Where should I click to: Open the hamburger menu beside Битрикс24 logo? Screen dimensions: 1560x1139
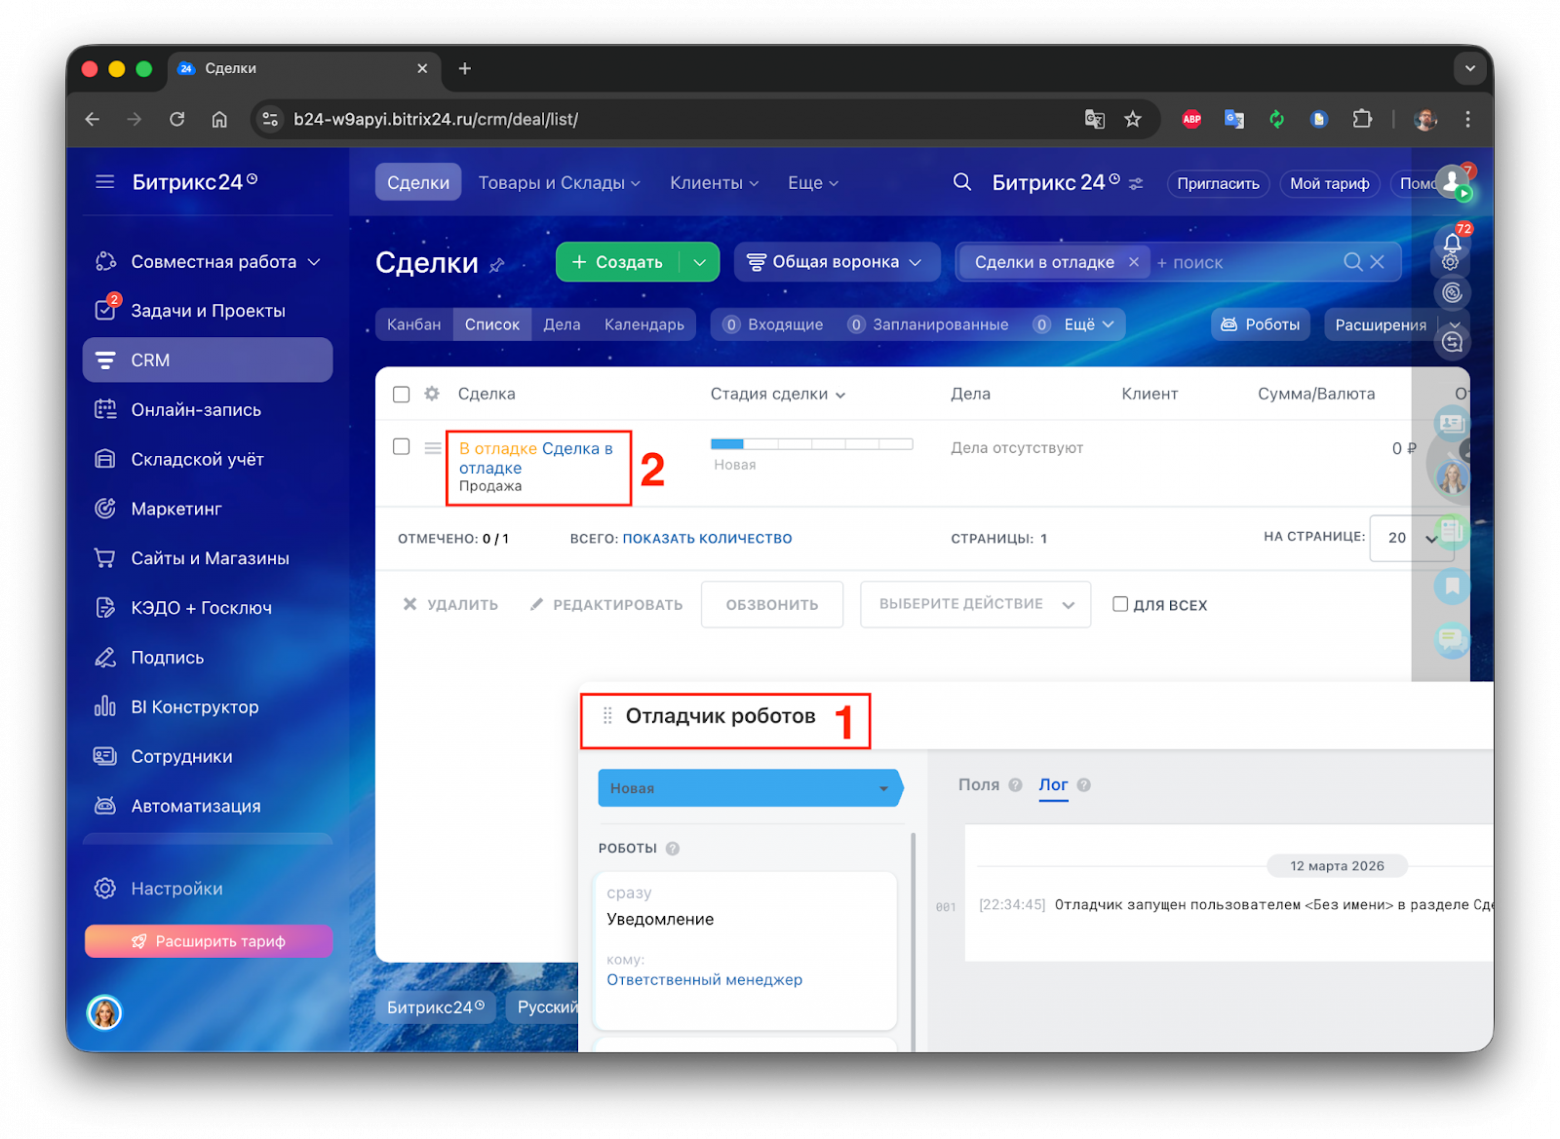pyautogui.click(x=105, y=182)
